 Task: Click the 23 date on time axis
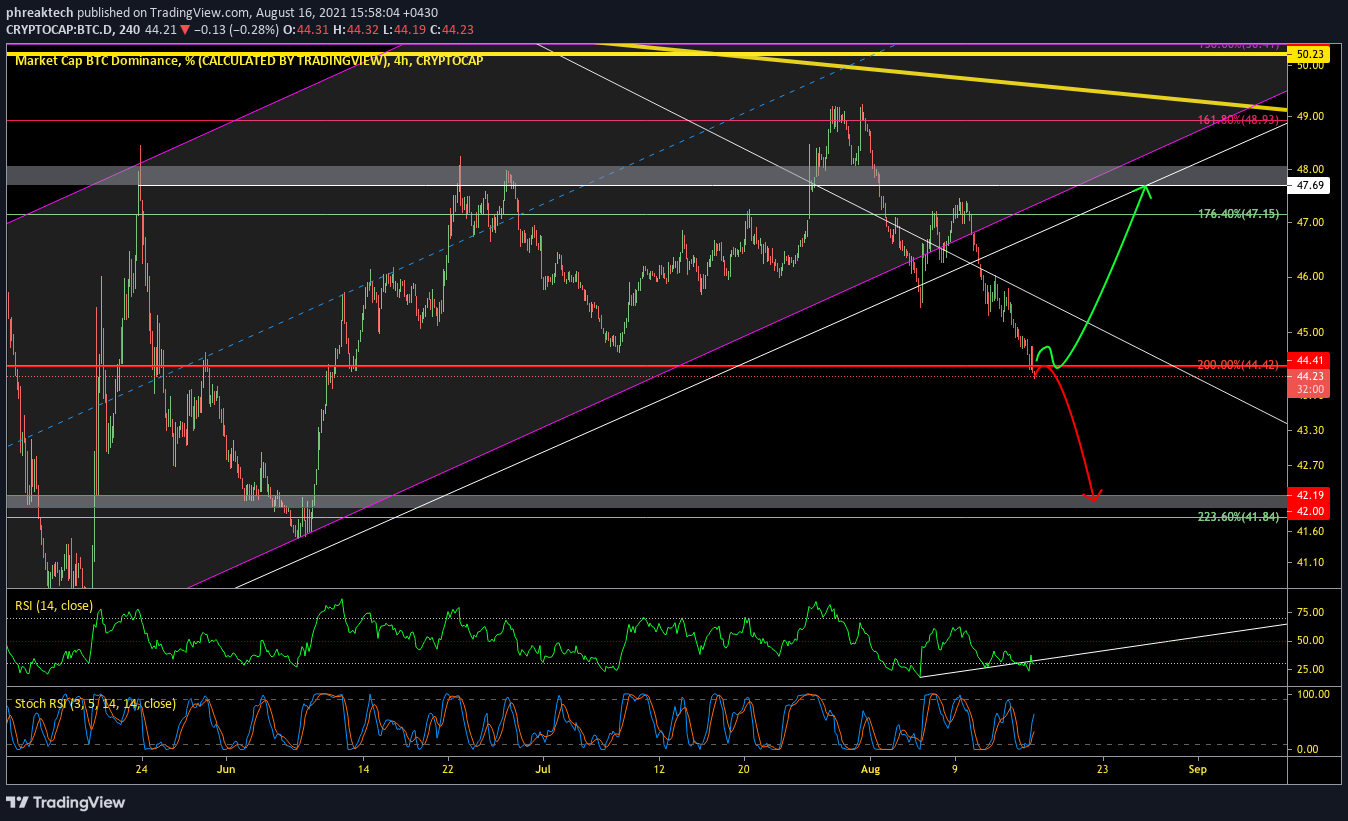coord(1102,770)
